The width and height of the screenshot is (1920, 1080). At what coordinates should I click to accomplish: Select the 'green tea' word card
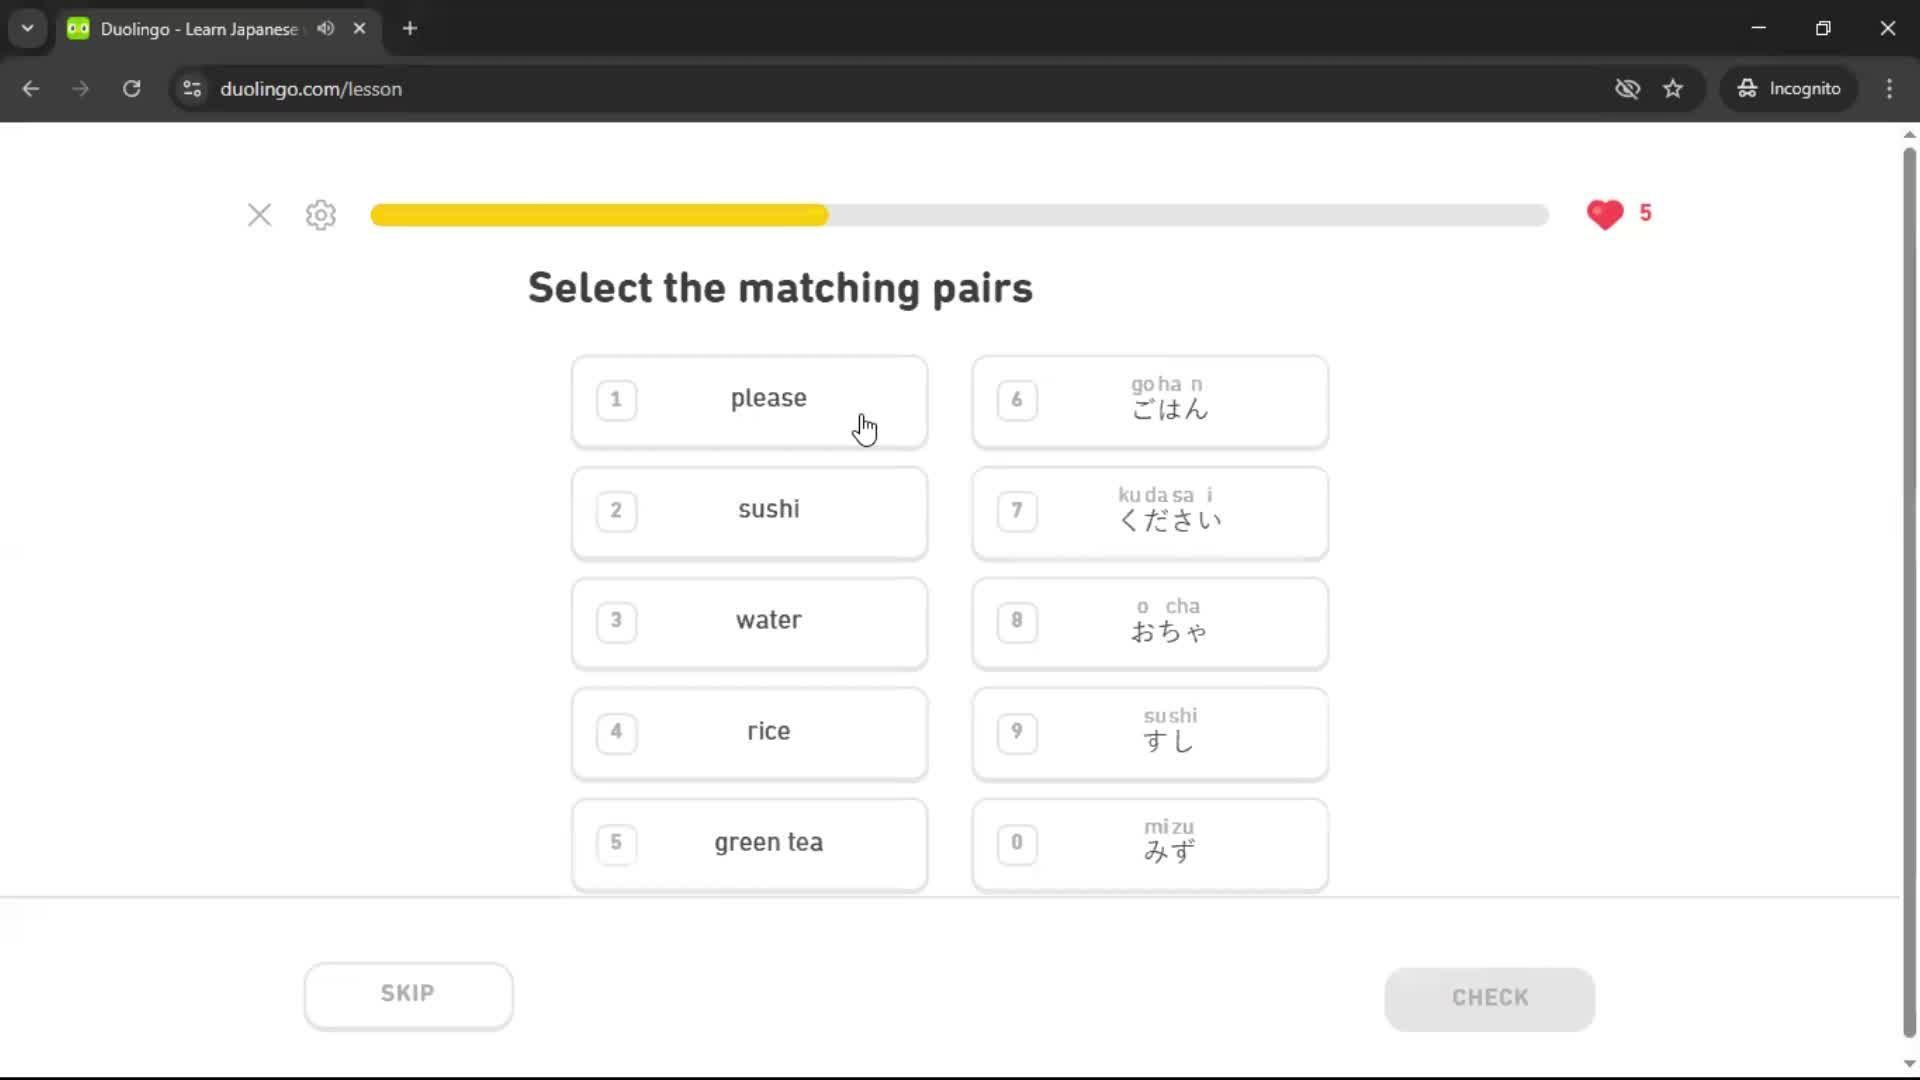tap(749, 843)
